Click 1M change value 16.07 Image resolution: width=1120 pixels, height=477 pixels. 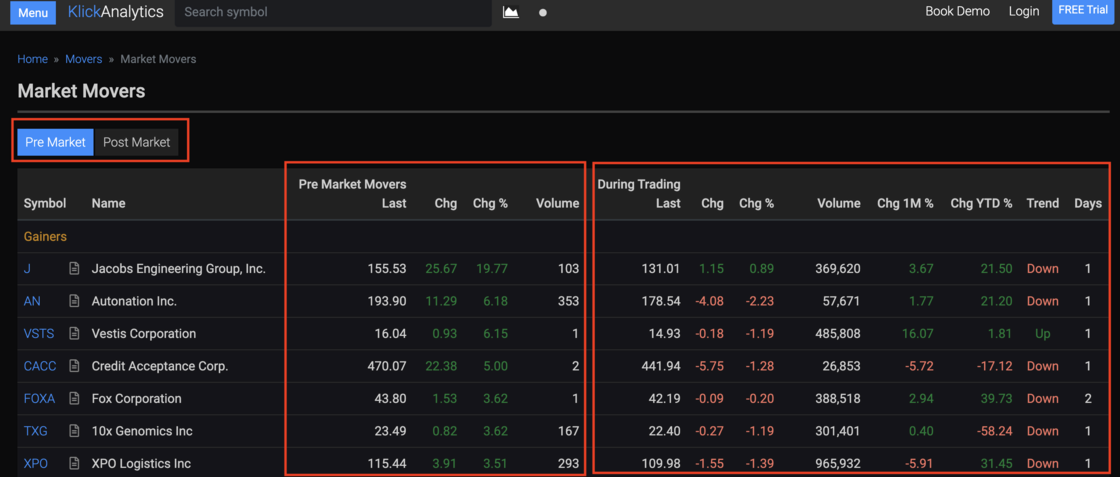(x=918, y=333)
